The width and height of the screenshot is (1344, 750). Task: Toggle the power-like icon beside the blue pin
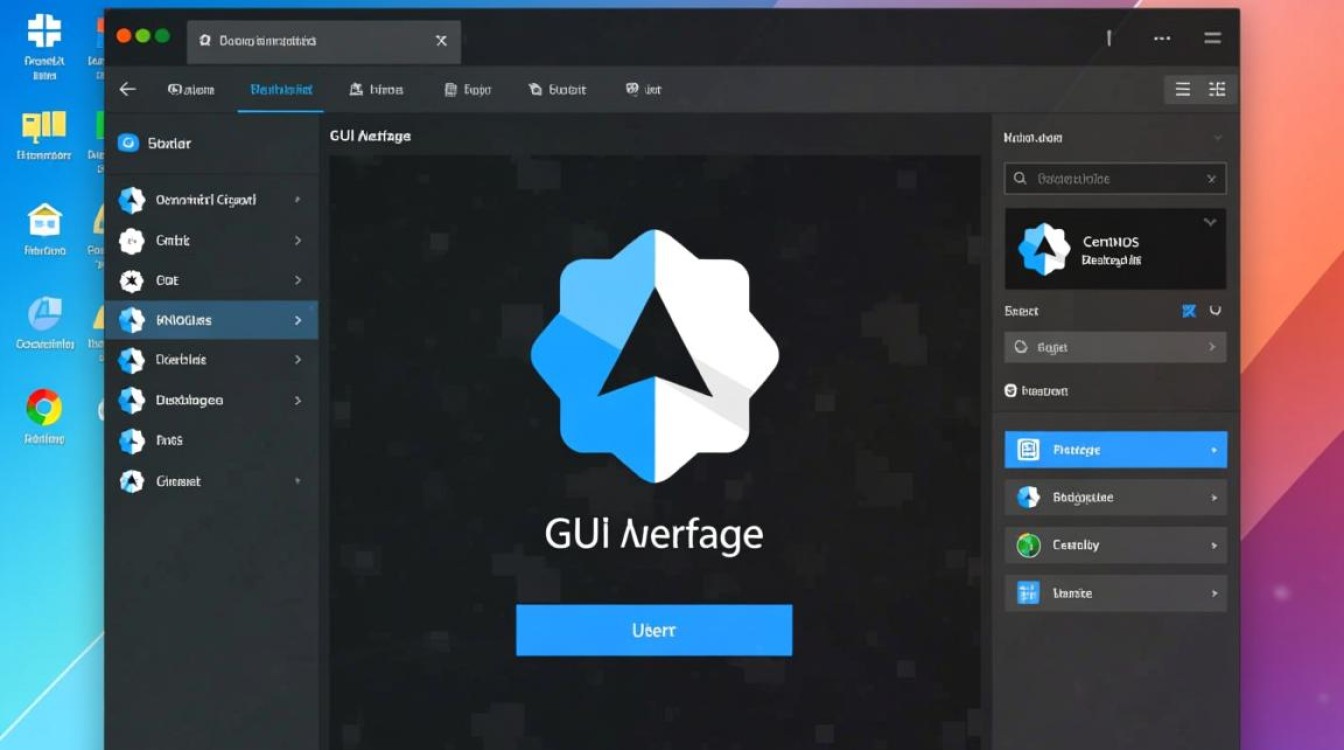[x=1215, y=311]
